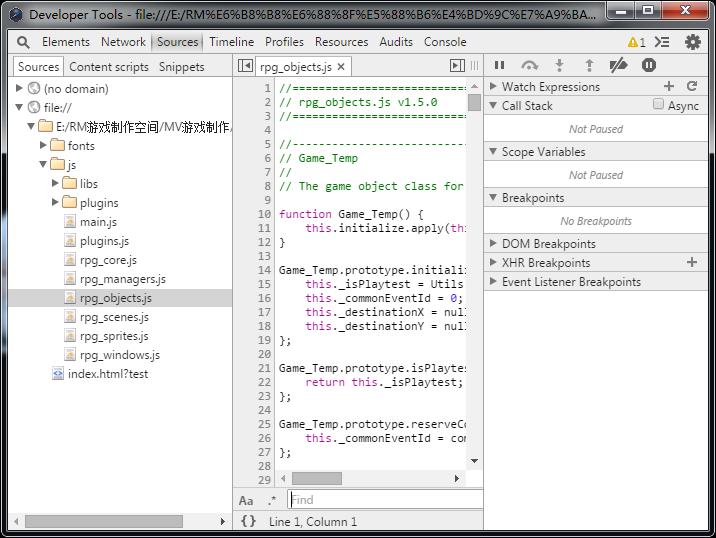
Task: Pretty print the source with braces icon
Action: pyautogui.click(x=248, y=521)
